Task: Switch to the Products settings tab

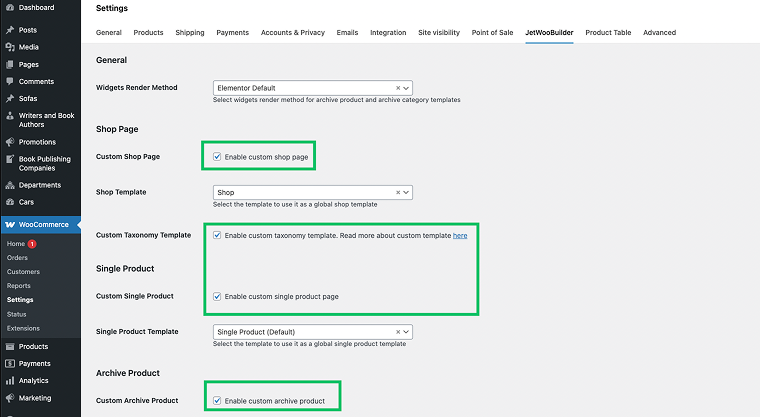Action: 148,32
